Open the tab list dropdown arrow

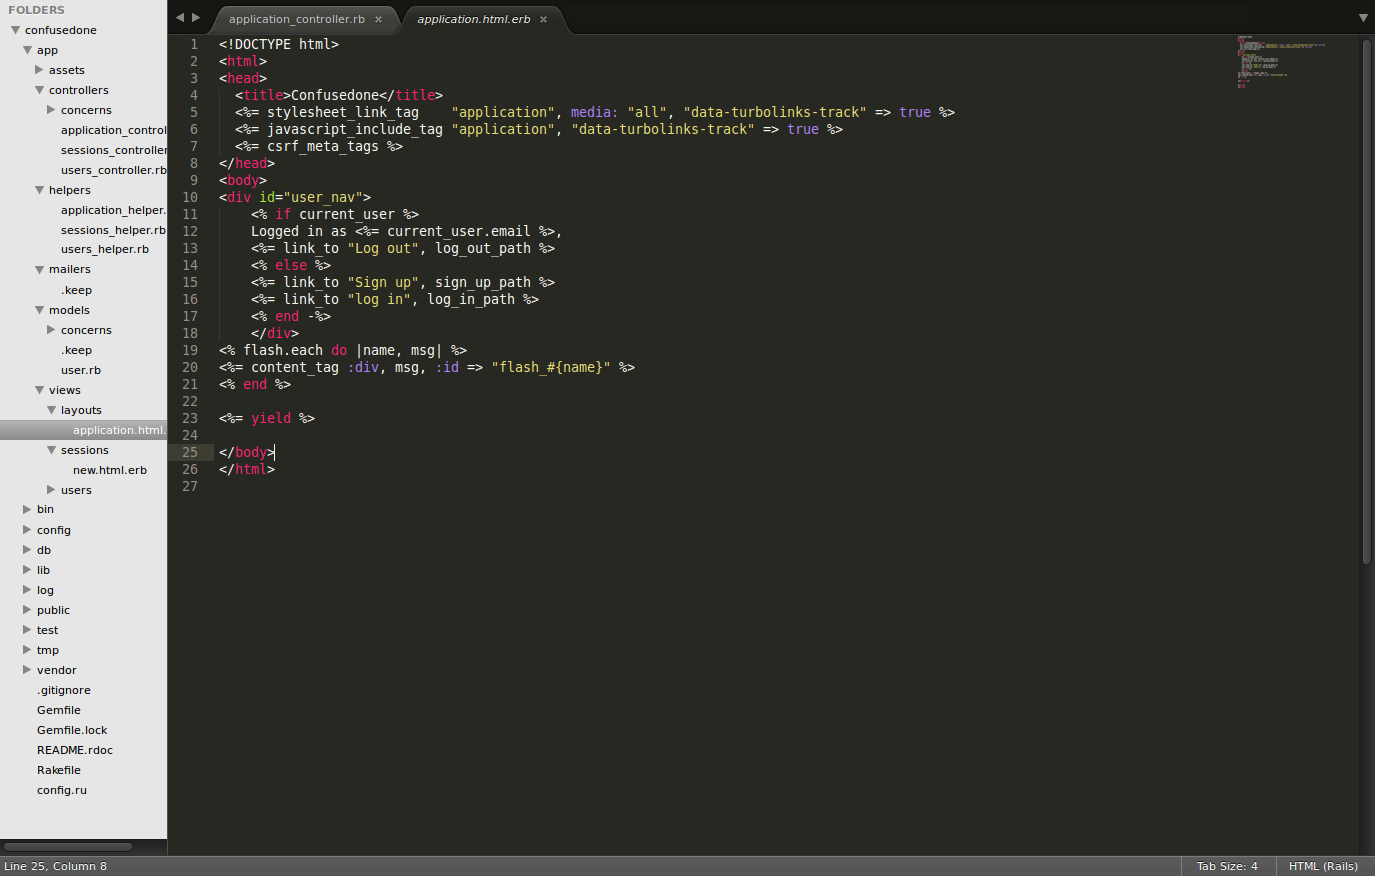coord(1363,18)
